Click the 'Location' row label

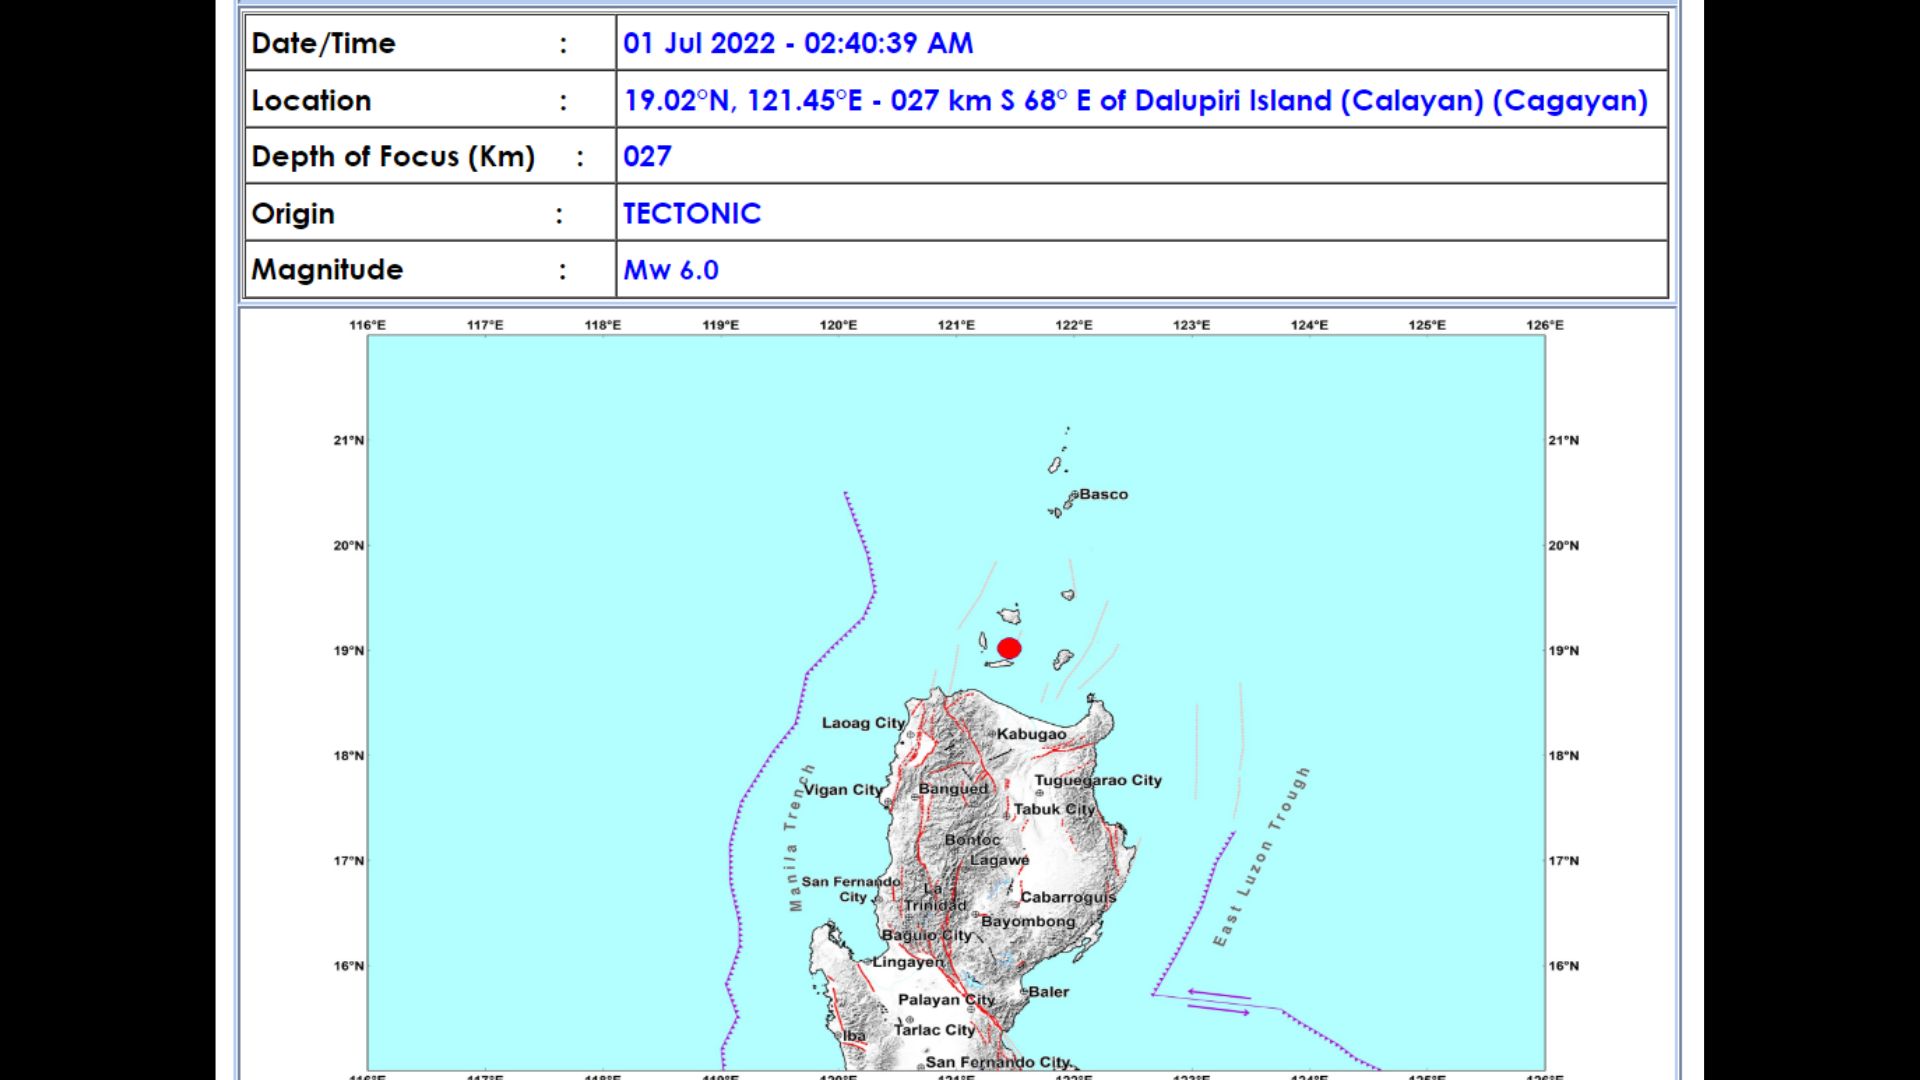(x=311, y=100)
